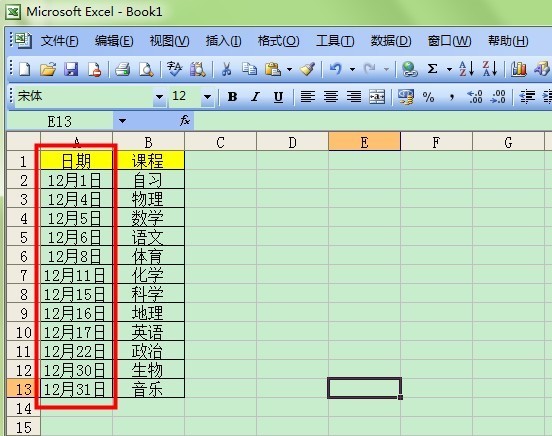Select column D header
Image resolution: width=552 pixels, height=436 pixels.
pyautogui.click(x=292, y=142)
